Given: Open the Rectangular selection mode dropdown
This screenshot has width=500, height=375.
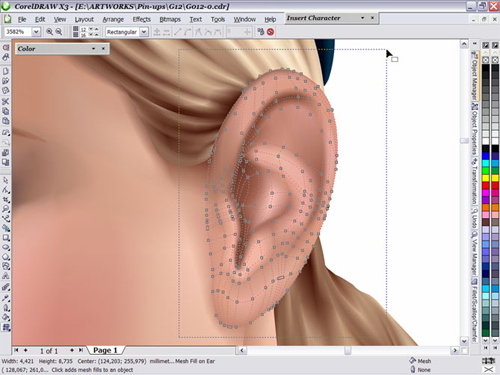Looking at the screenshot, I should 144,32.
